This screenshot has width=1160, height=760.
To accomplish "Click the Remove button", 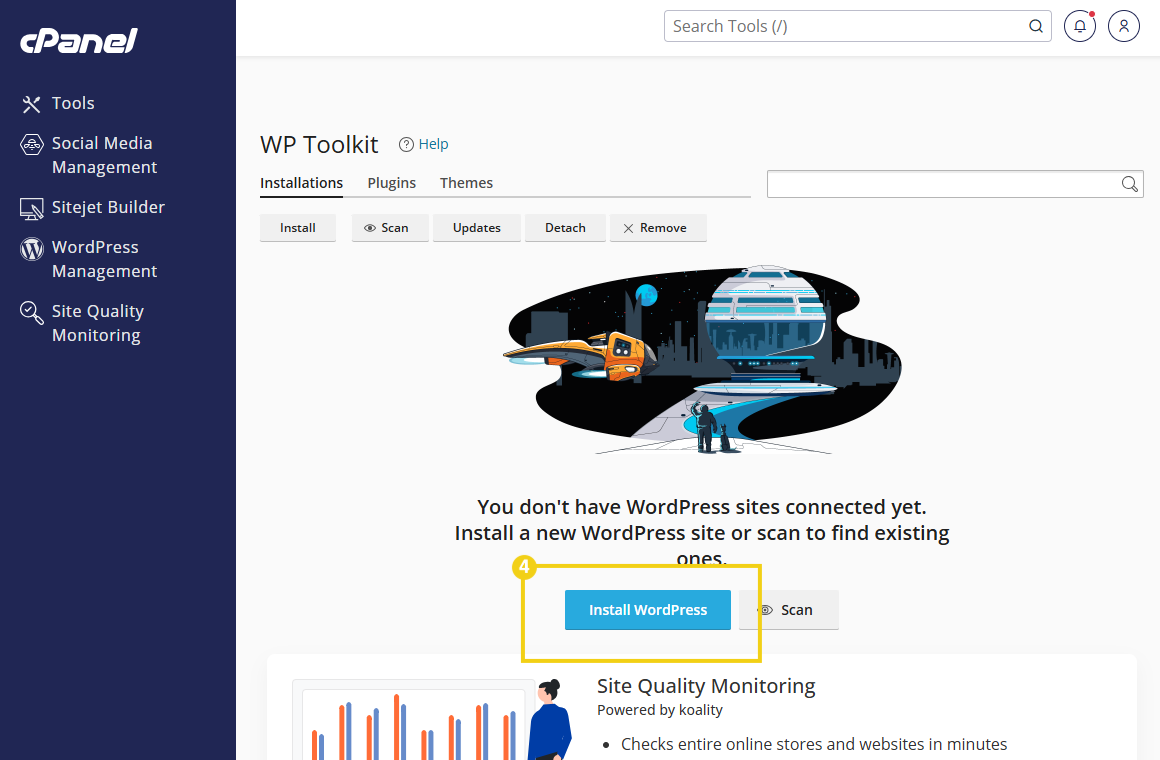I will pos(658,227).
